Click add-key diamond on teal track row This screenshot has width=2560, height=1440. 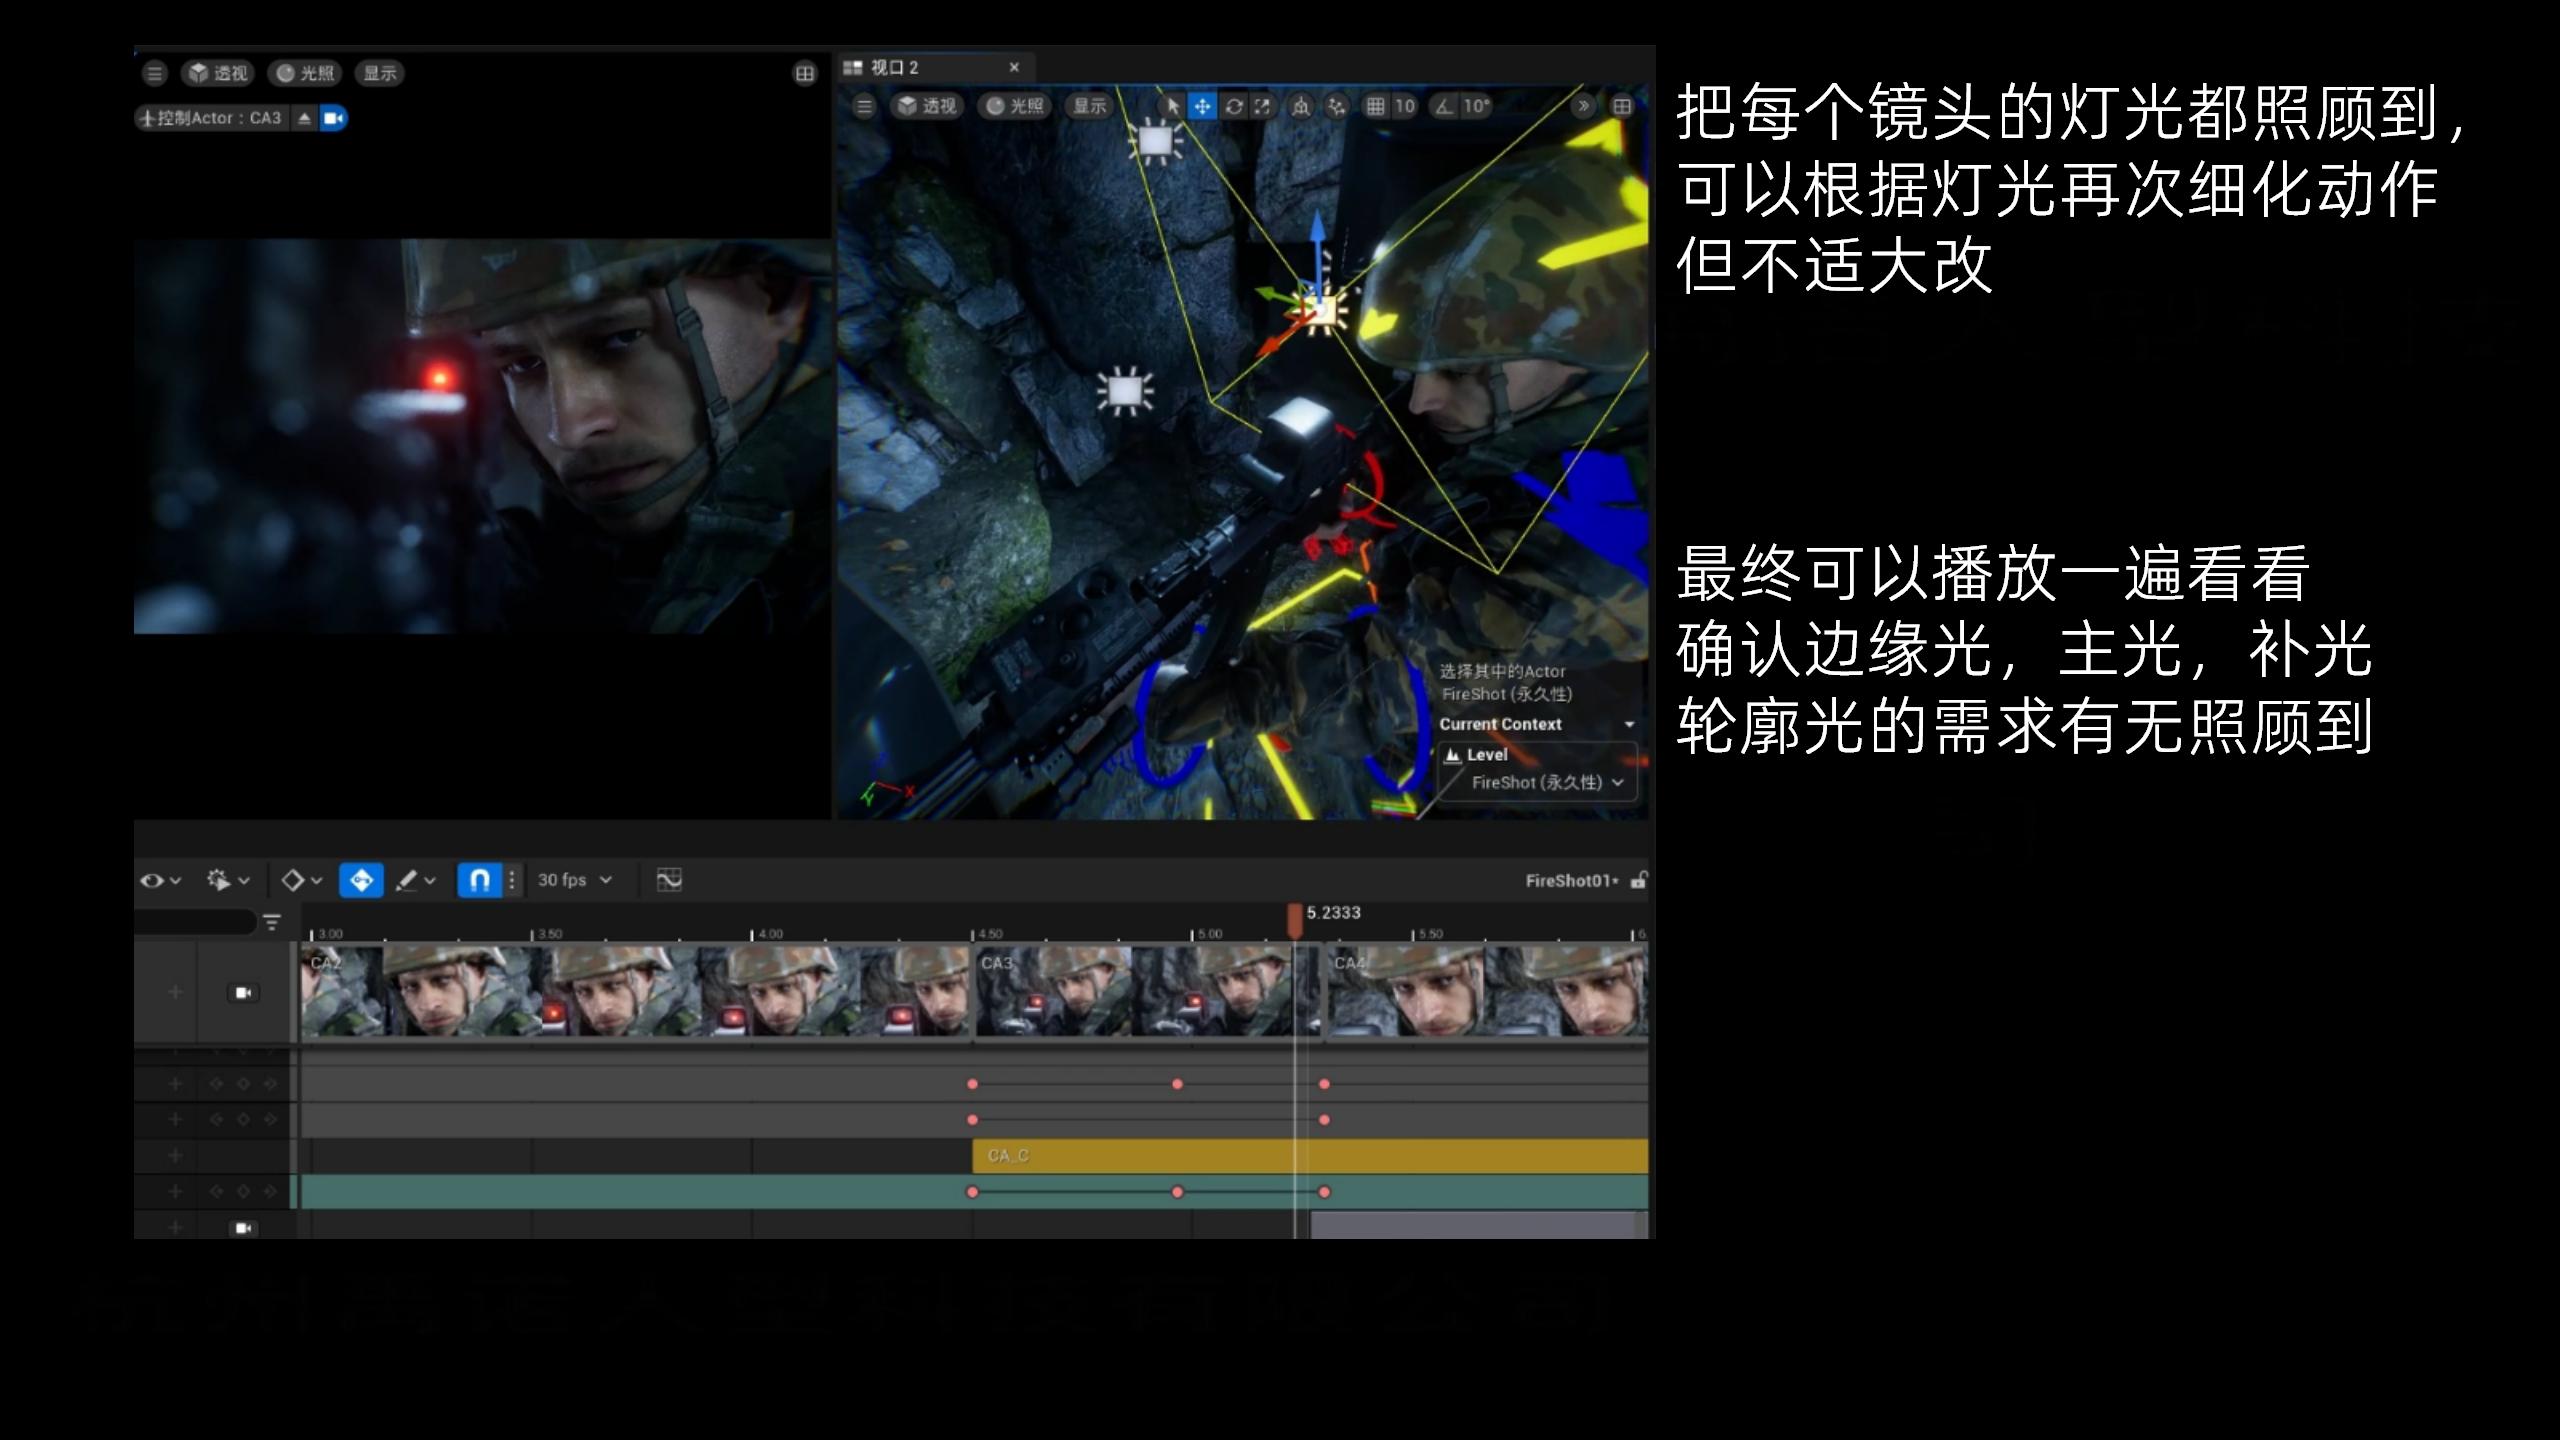(x=243, y=1192)
